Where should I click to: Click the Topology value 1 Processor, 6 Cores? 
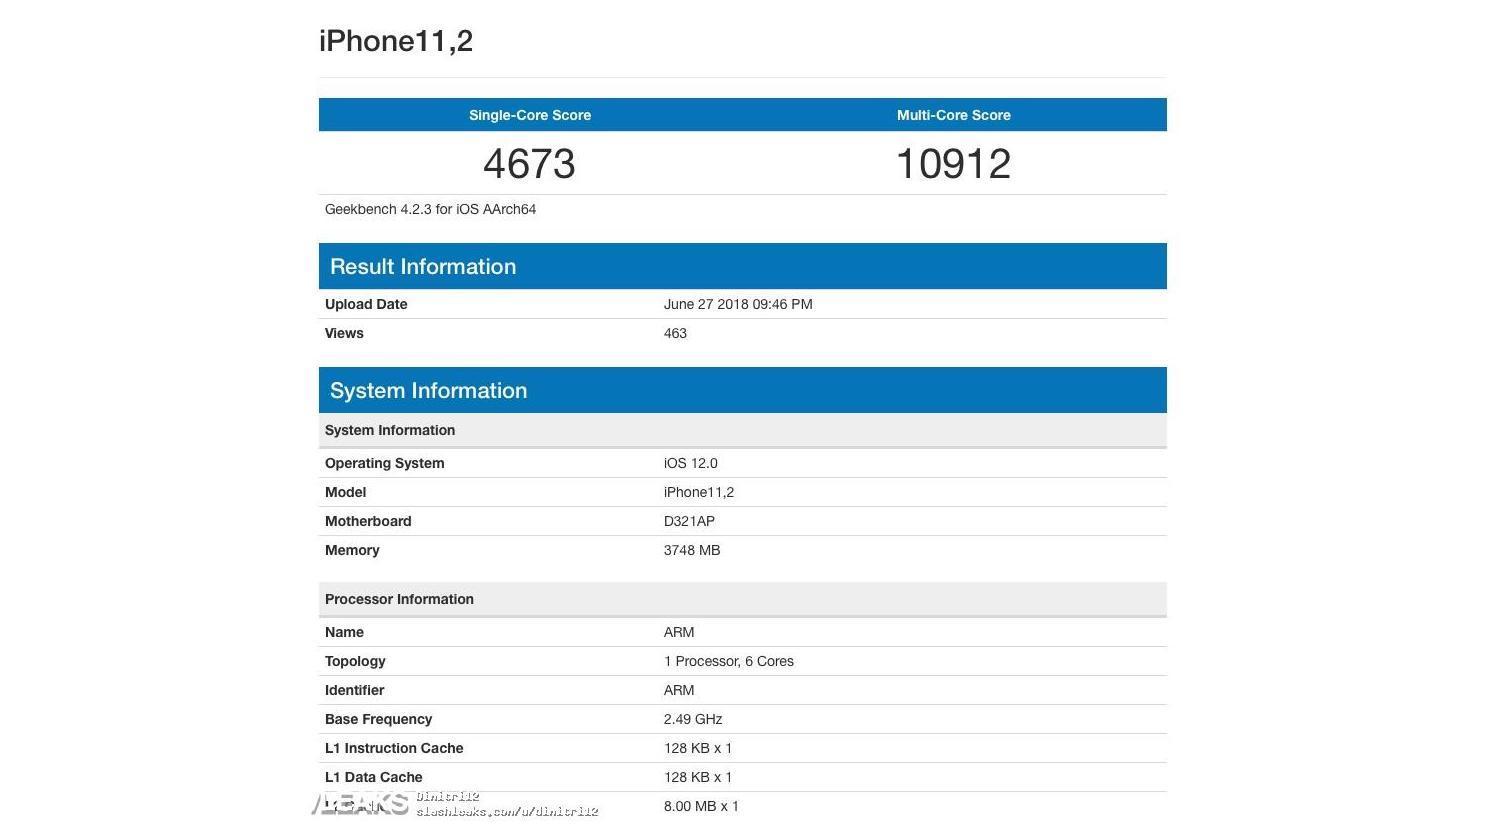(x=729, y=661)
